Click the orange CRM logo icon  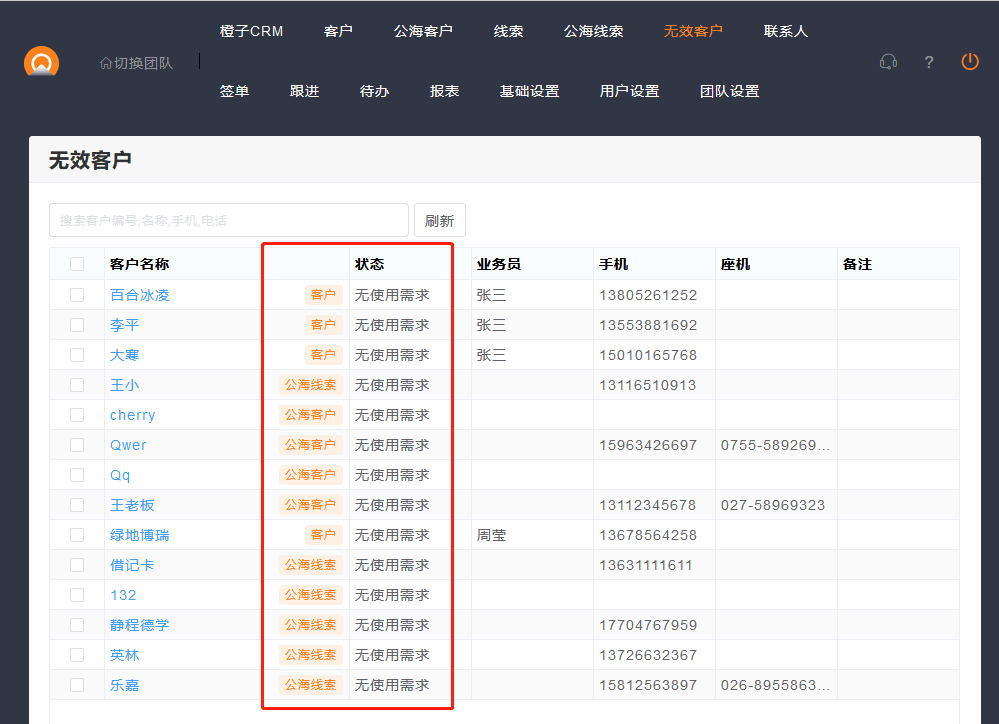pyautogui.click(x=41, y=62)
